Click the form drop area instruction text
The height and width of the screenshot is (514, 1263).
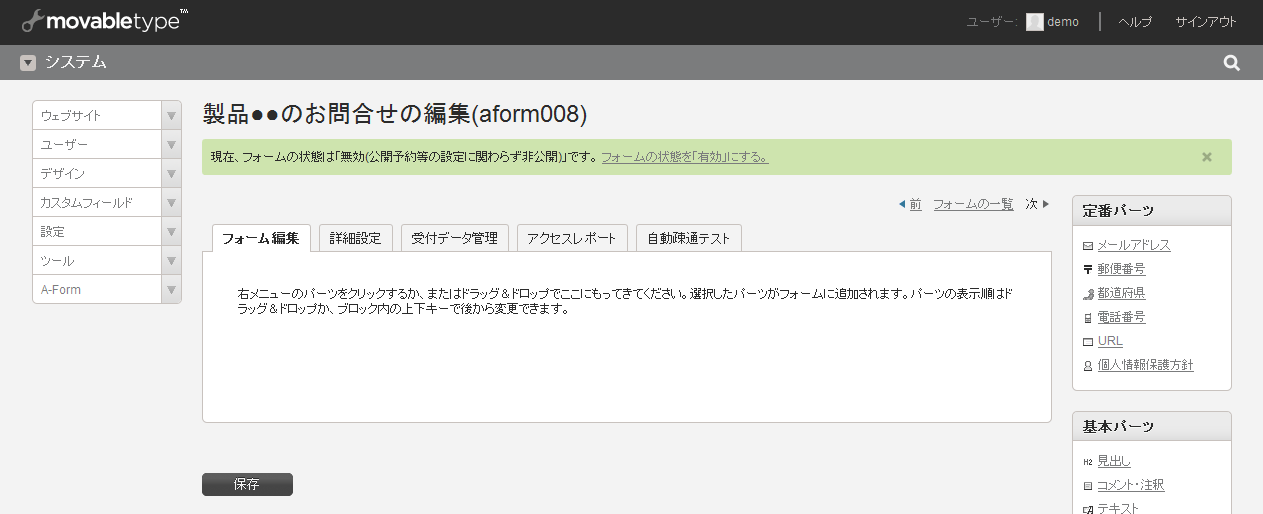click(625, 301)
